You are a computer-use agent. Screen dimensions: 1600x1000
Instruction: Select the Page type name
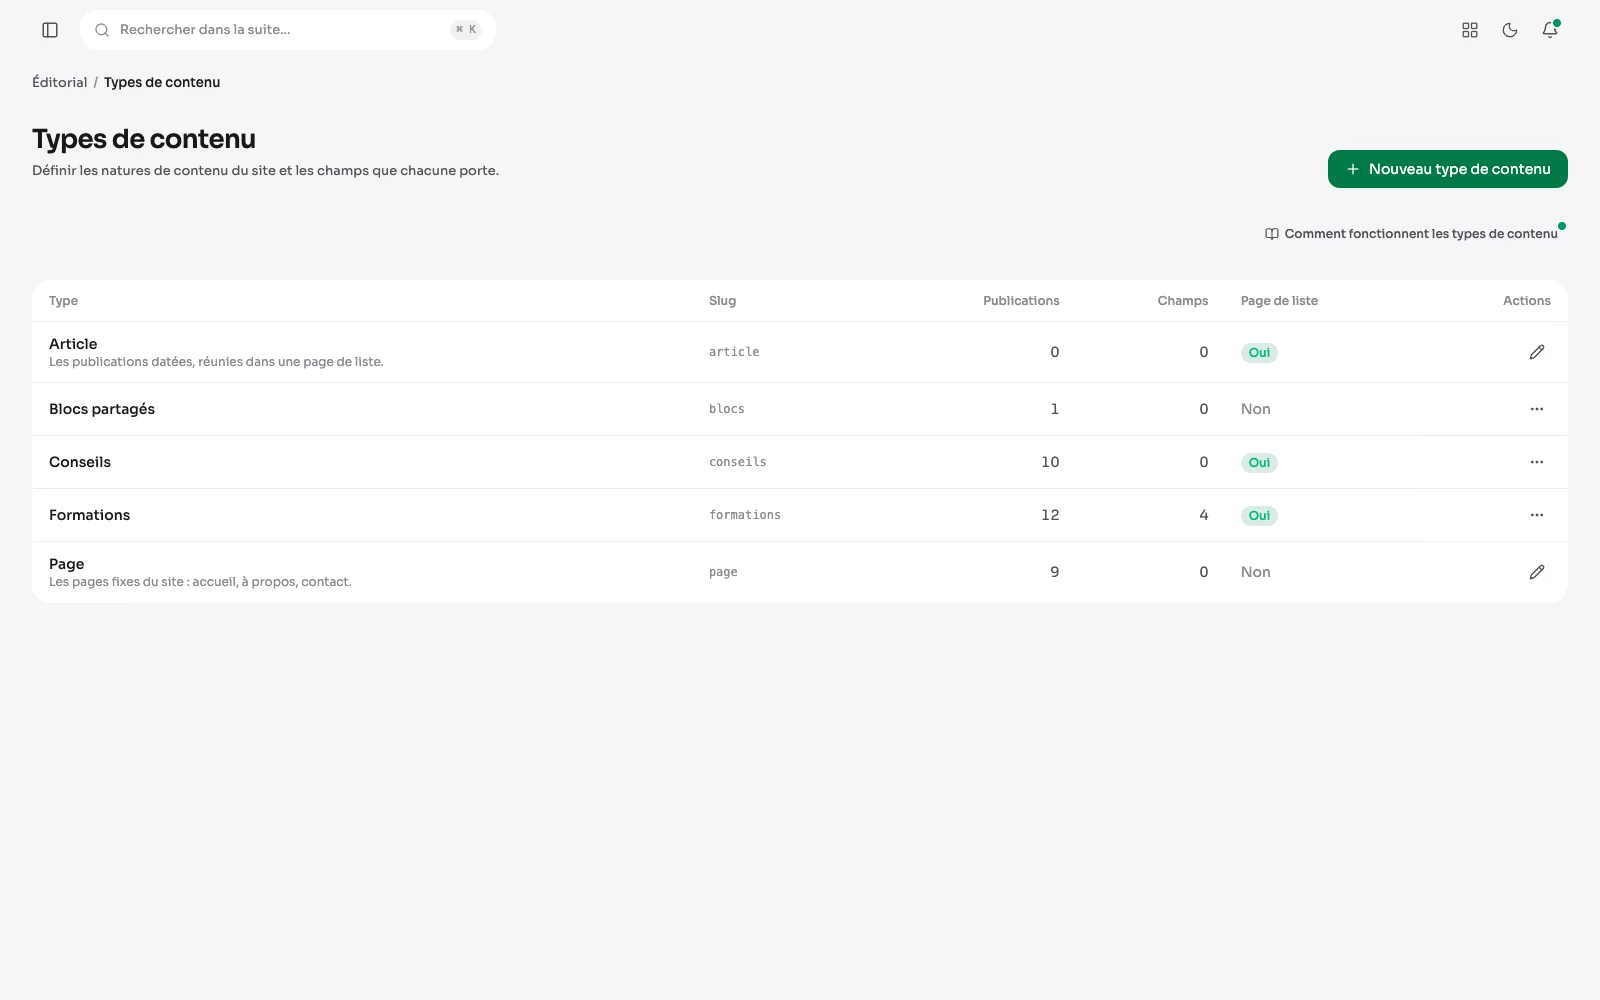pos(67,564)
